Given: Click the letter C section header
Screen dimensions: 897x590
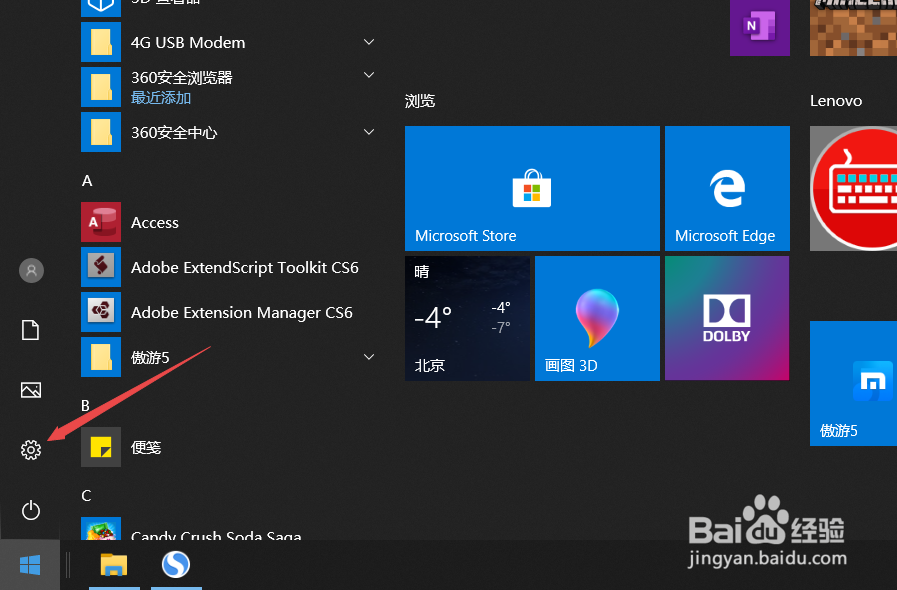Looking at the screenshot, I should pos(86,496).
